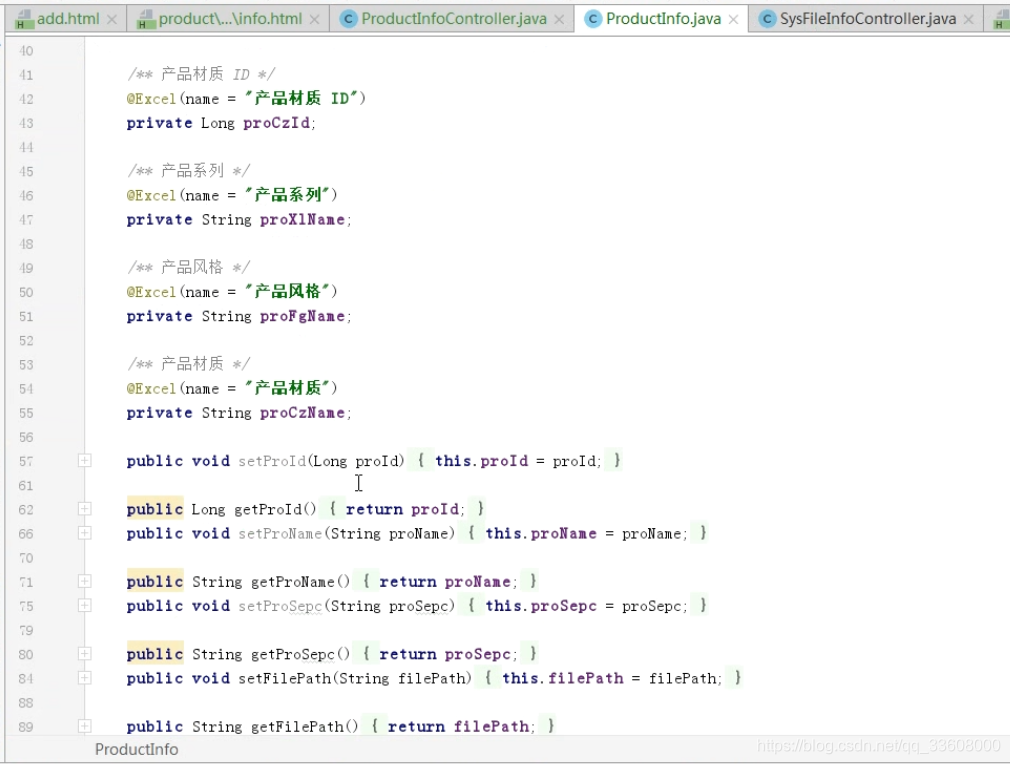Screen dimensions: 1010x764
Task: Click getProSepc method name
Action: [x=293, y=654]
